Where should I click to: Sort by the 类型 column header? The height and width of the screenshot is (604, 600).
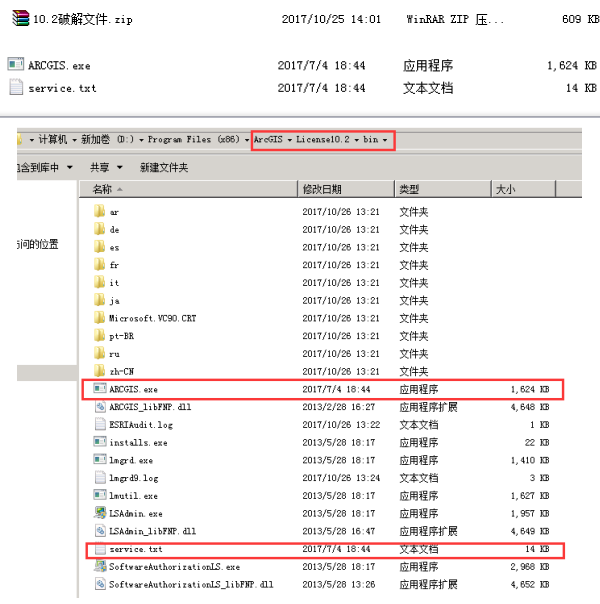tap(443, 189)
